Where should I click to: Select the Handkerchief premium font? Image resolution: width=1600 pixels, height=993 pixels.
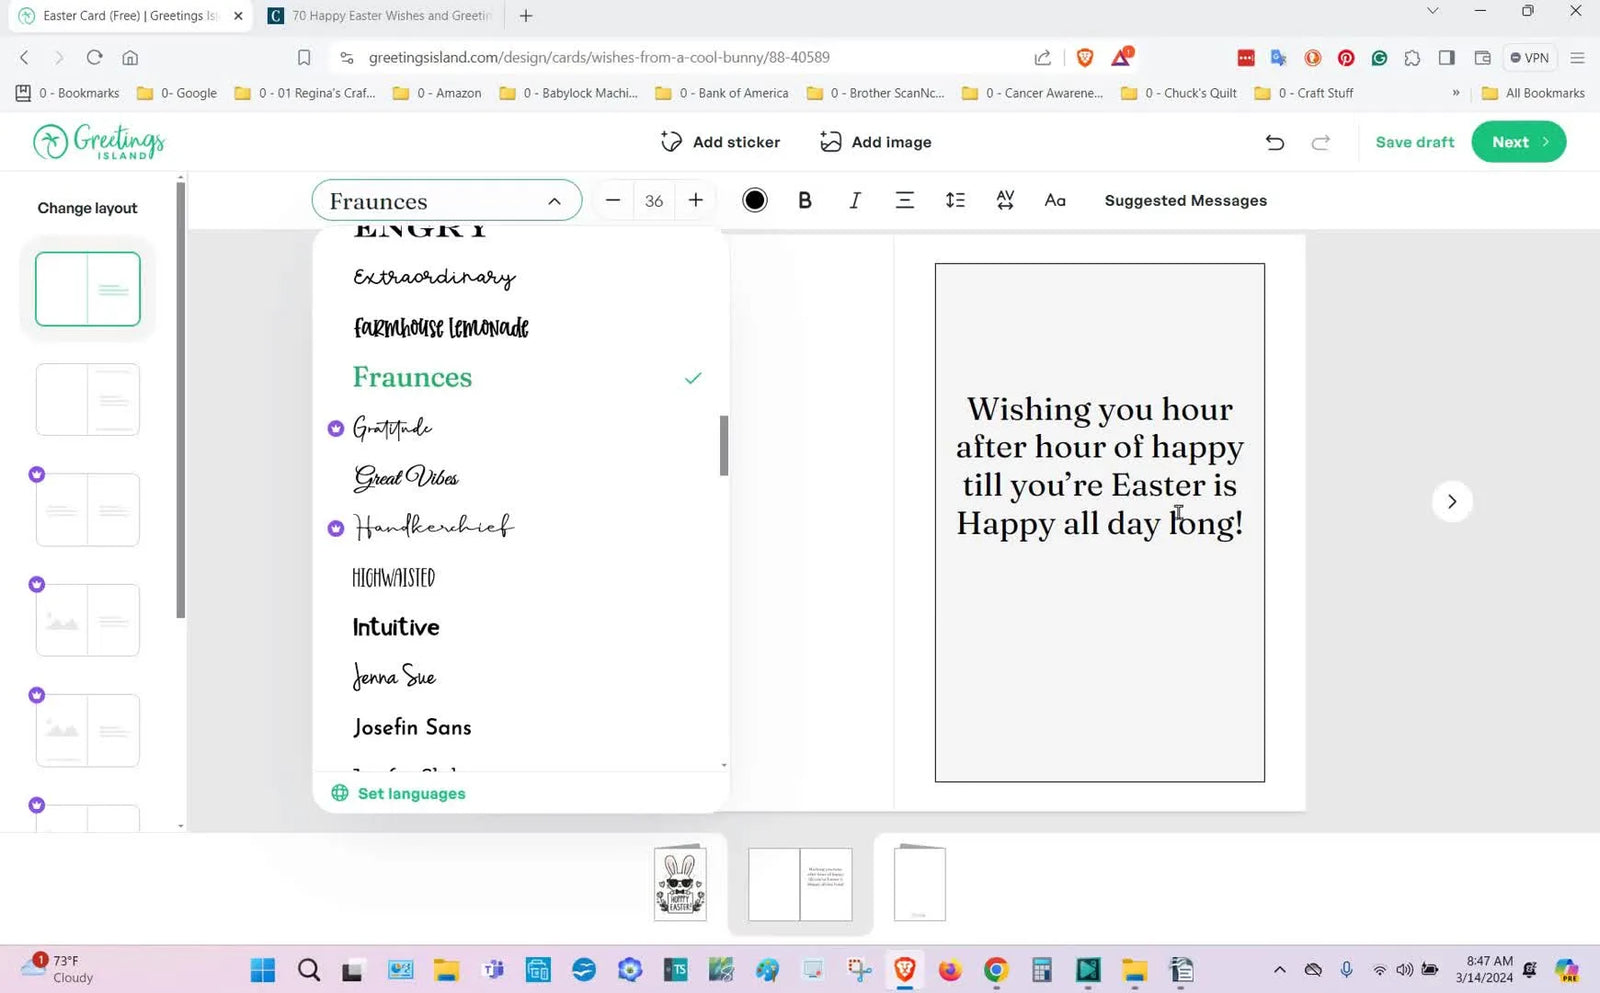[x=432, y=526]
